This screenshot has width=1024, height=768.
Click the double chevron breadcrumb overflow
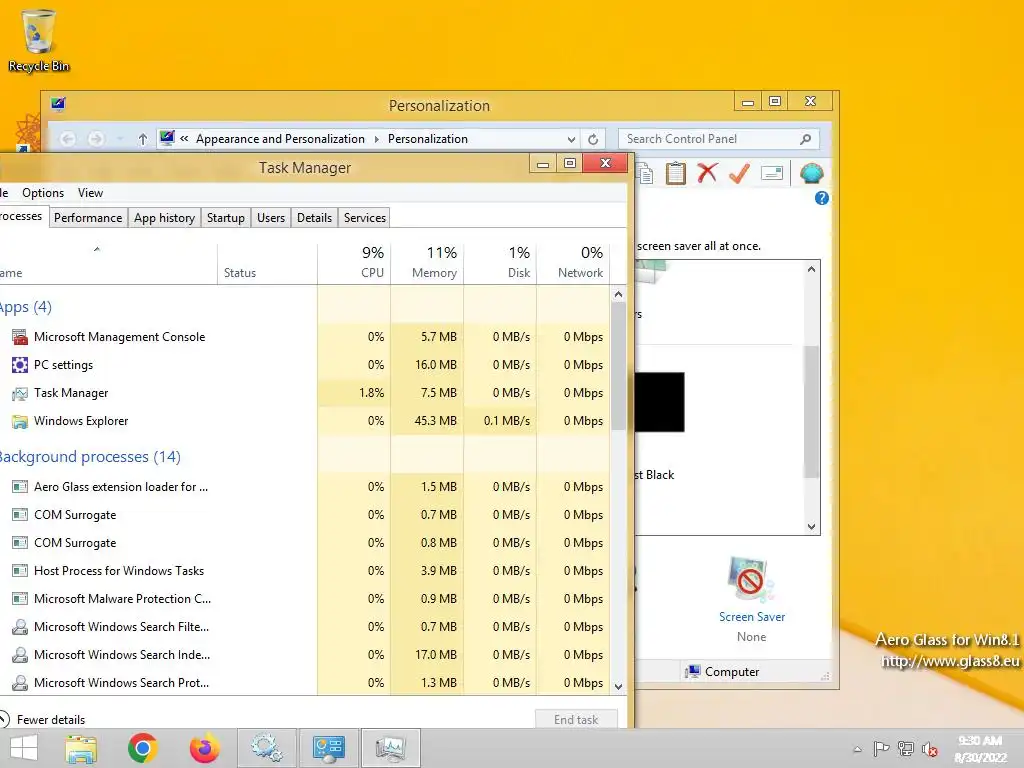coord(184,138)
